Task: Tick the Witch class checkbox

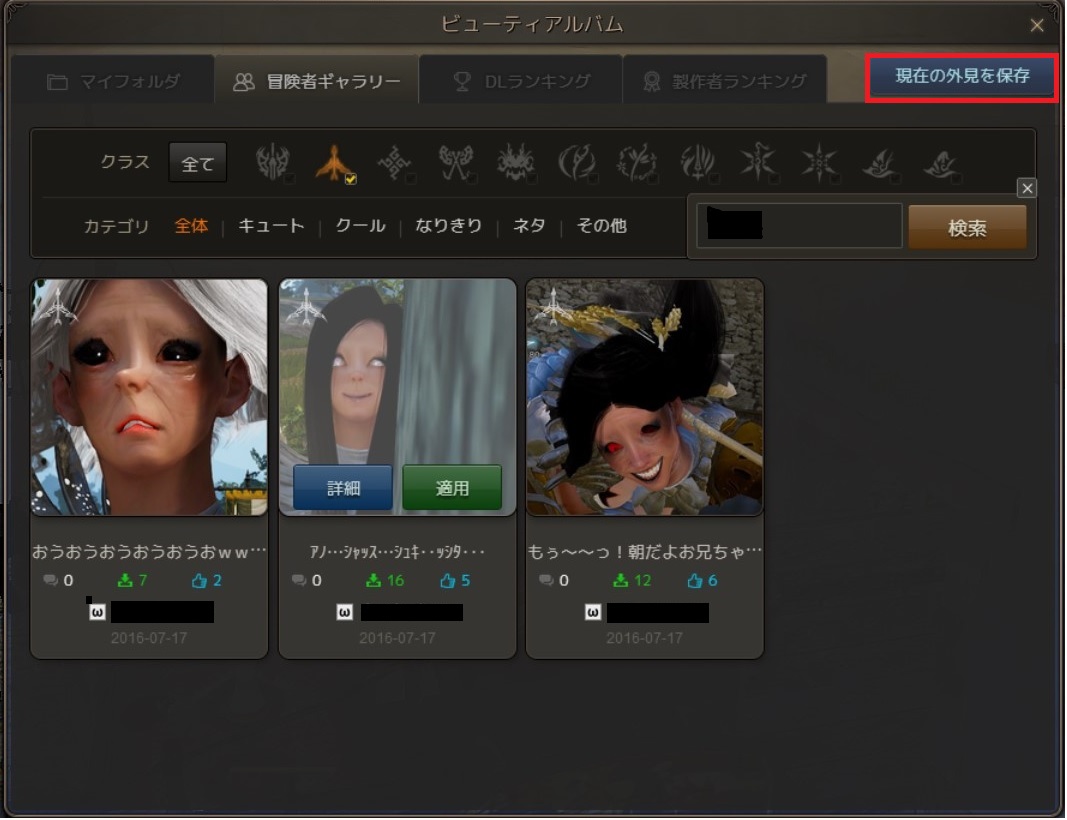Action: click(956, 179)
